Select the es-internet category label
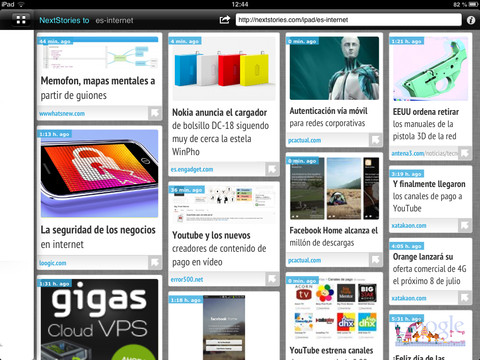 tap(114, 20)
